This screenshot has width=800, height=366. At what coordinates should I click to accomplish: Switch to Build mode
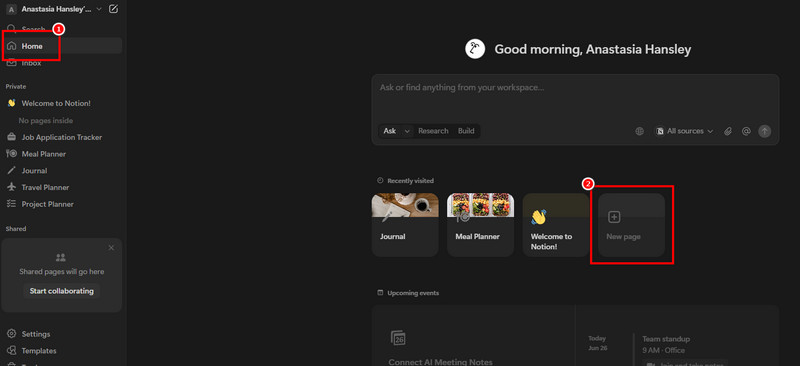click(466, 131)
